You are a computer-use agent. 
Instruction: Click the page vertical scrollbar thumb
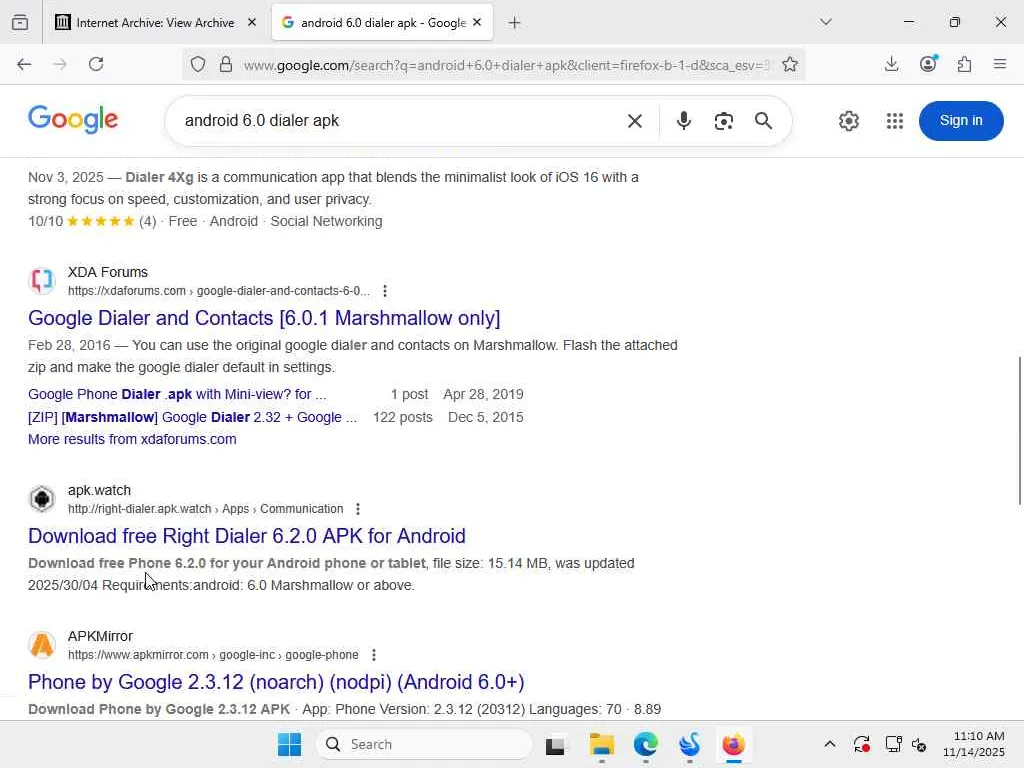pos(1019,431)
